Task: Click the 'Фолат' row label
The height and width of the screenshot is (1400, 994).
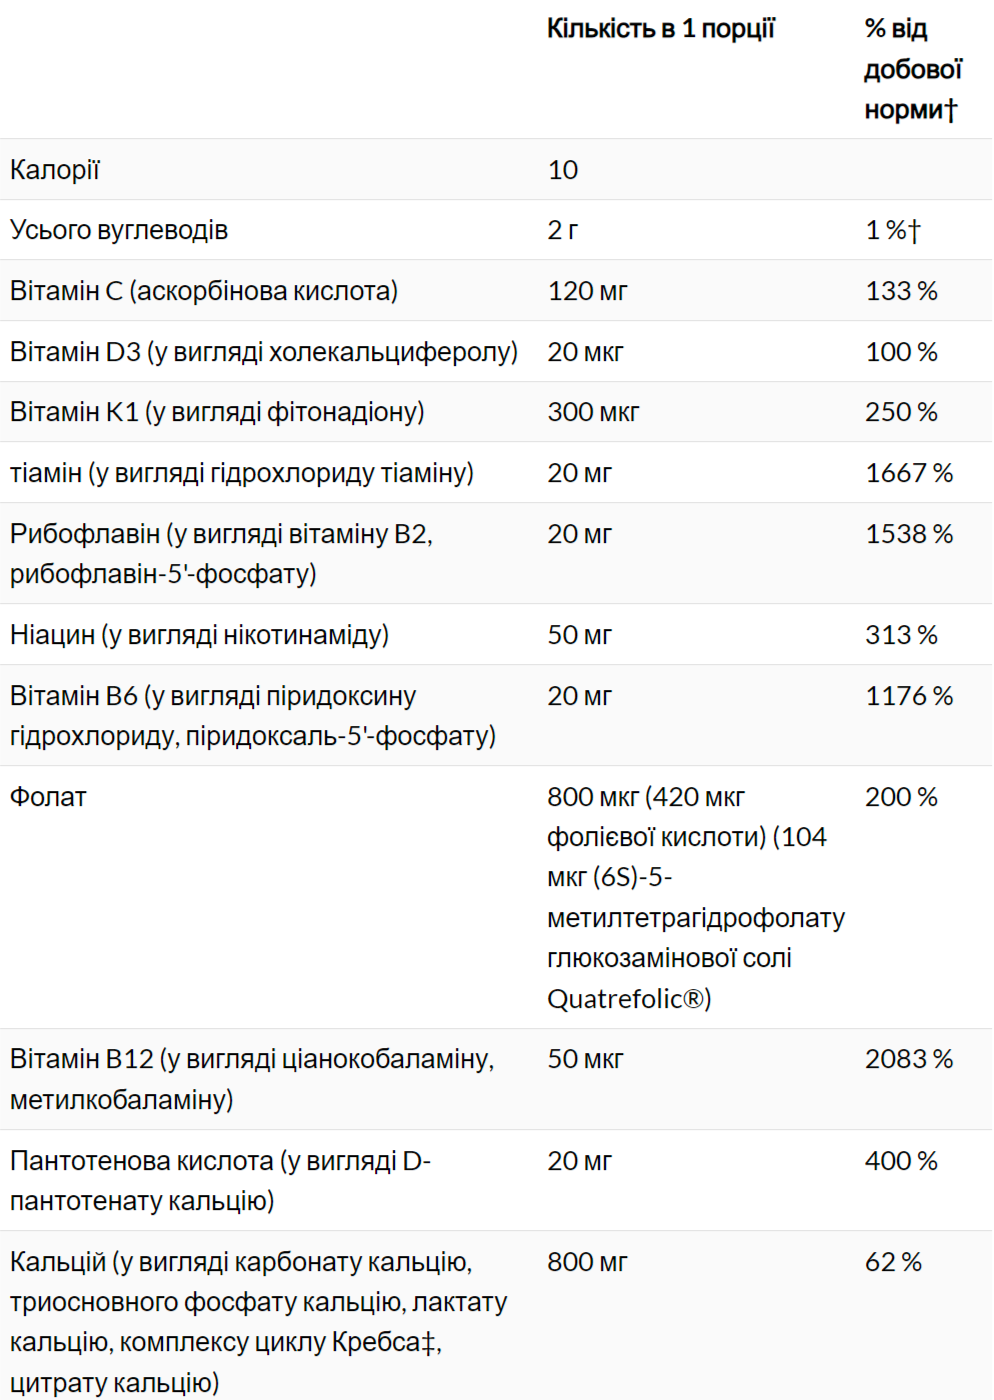Action: [x=48, y=797]
